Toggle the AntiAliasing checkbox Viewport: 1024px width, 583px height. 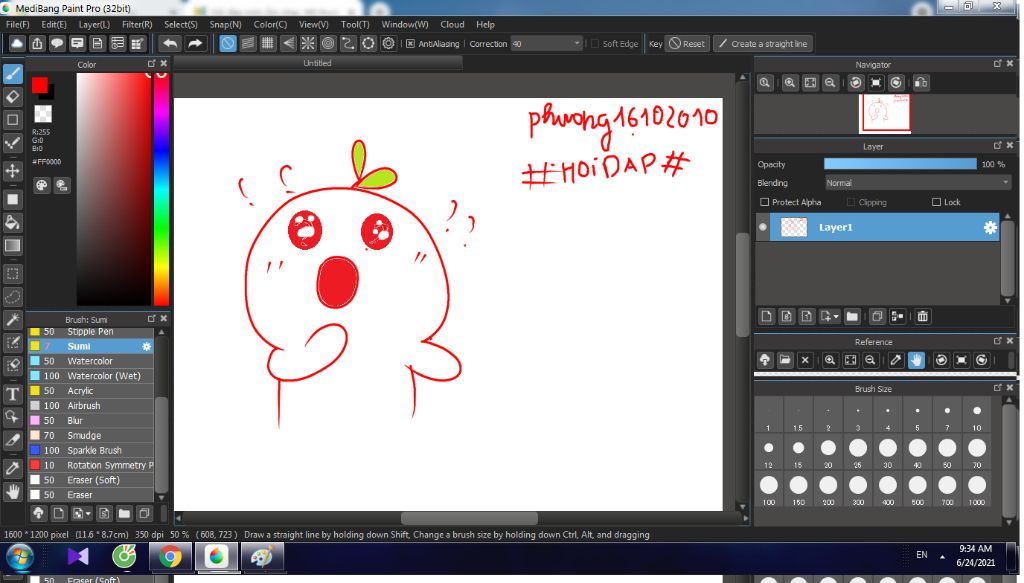[410, 44]
